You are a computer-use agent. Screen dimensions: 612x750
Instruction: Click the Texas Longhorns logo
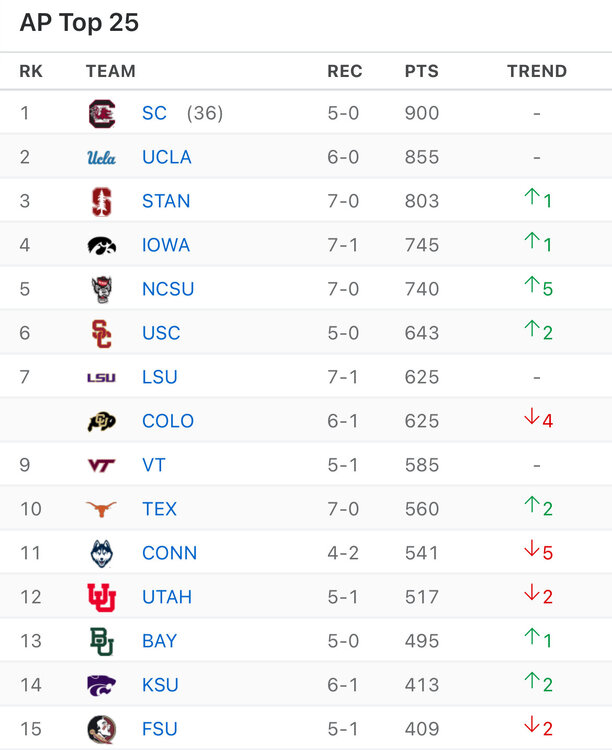101,509
